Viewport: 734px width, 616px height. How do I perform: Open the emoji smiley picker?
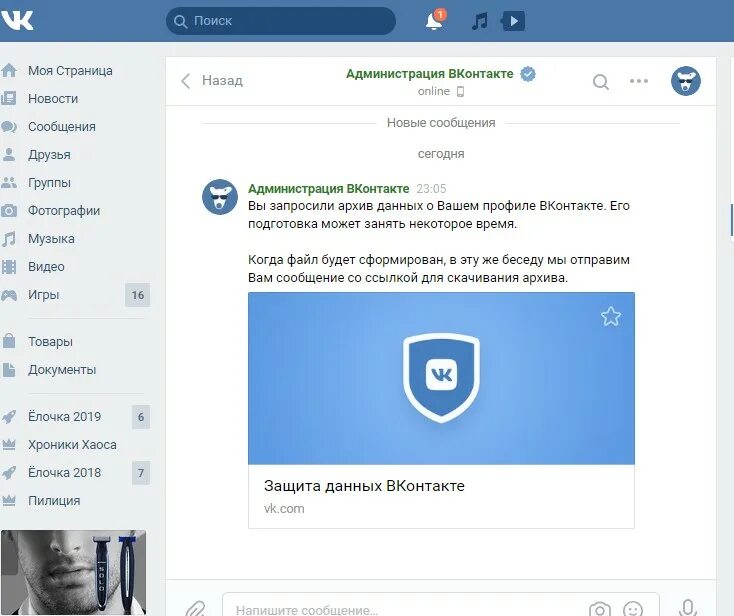[x=633, y=609]
